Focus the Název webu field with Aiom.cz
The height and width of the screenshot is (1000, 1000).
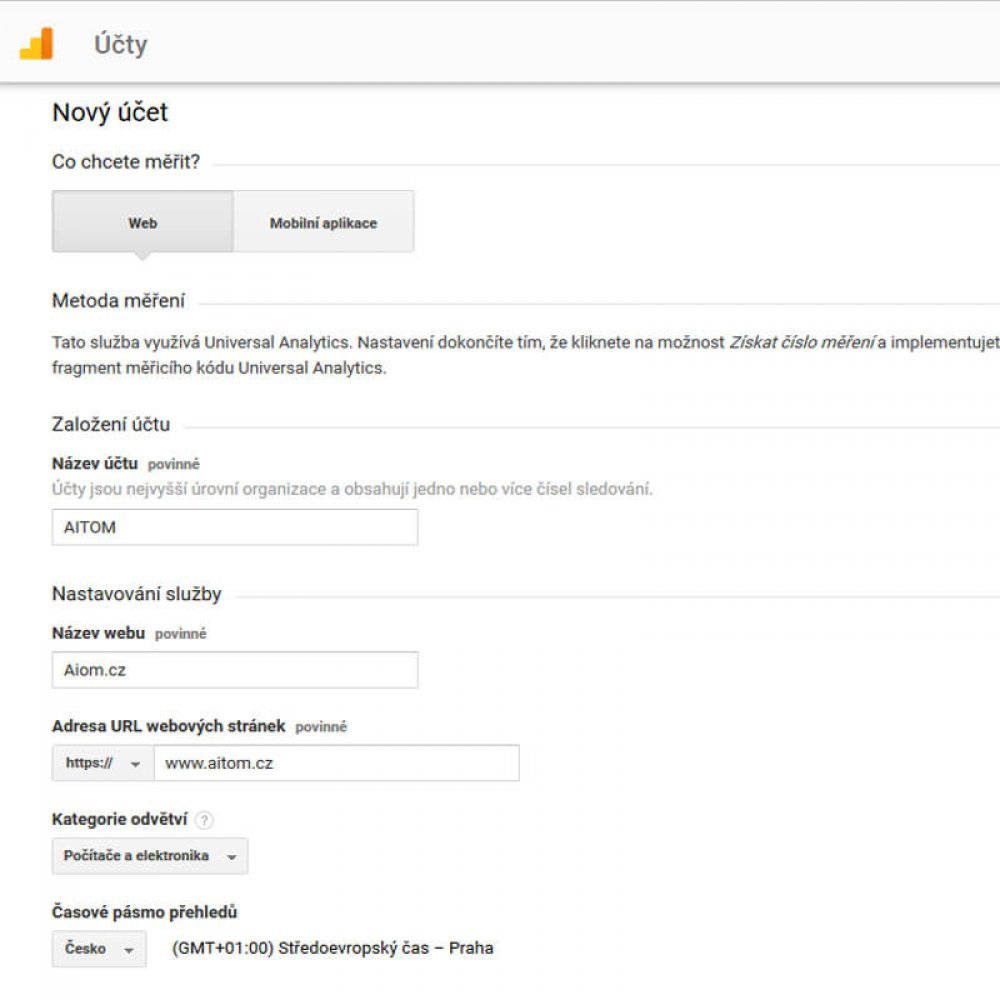click(234, 670)
